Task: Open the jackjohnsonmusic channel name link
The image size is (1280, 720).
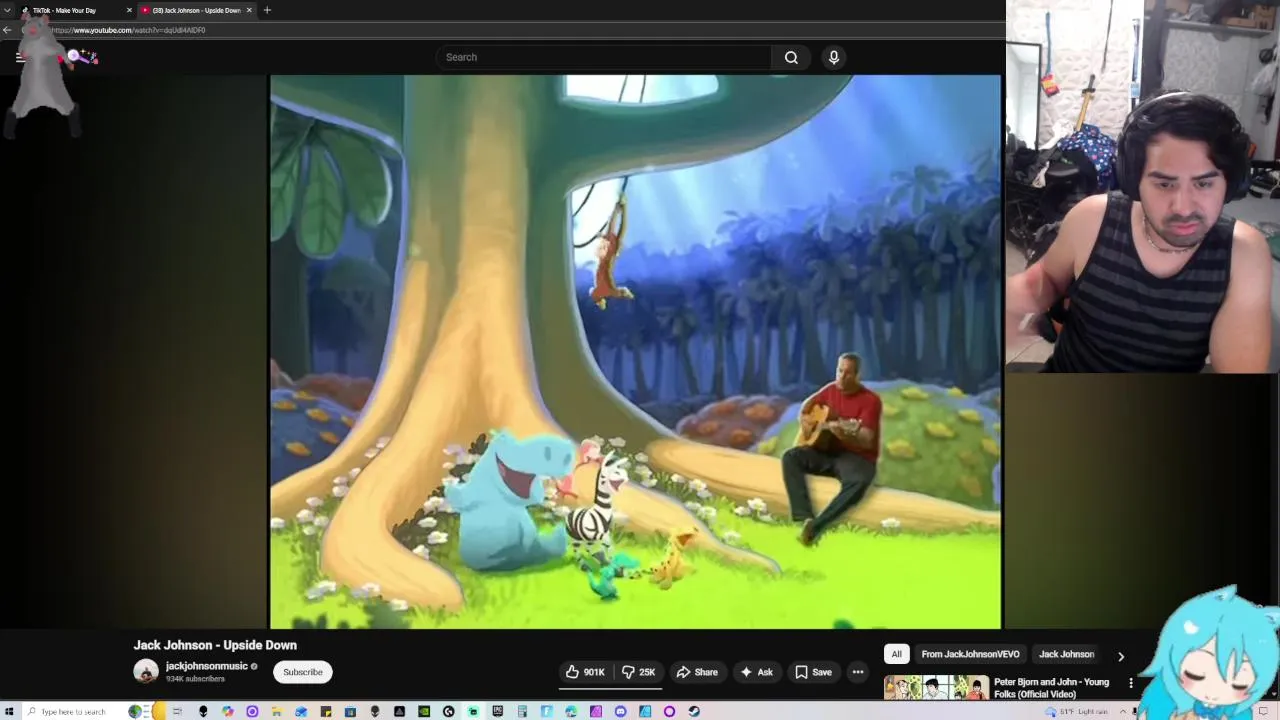Action: pyautogui.click(x=207, y=666)
